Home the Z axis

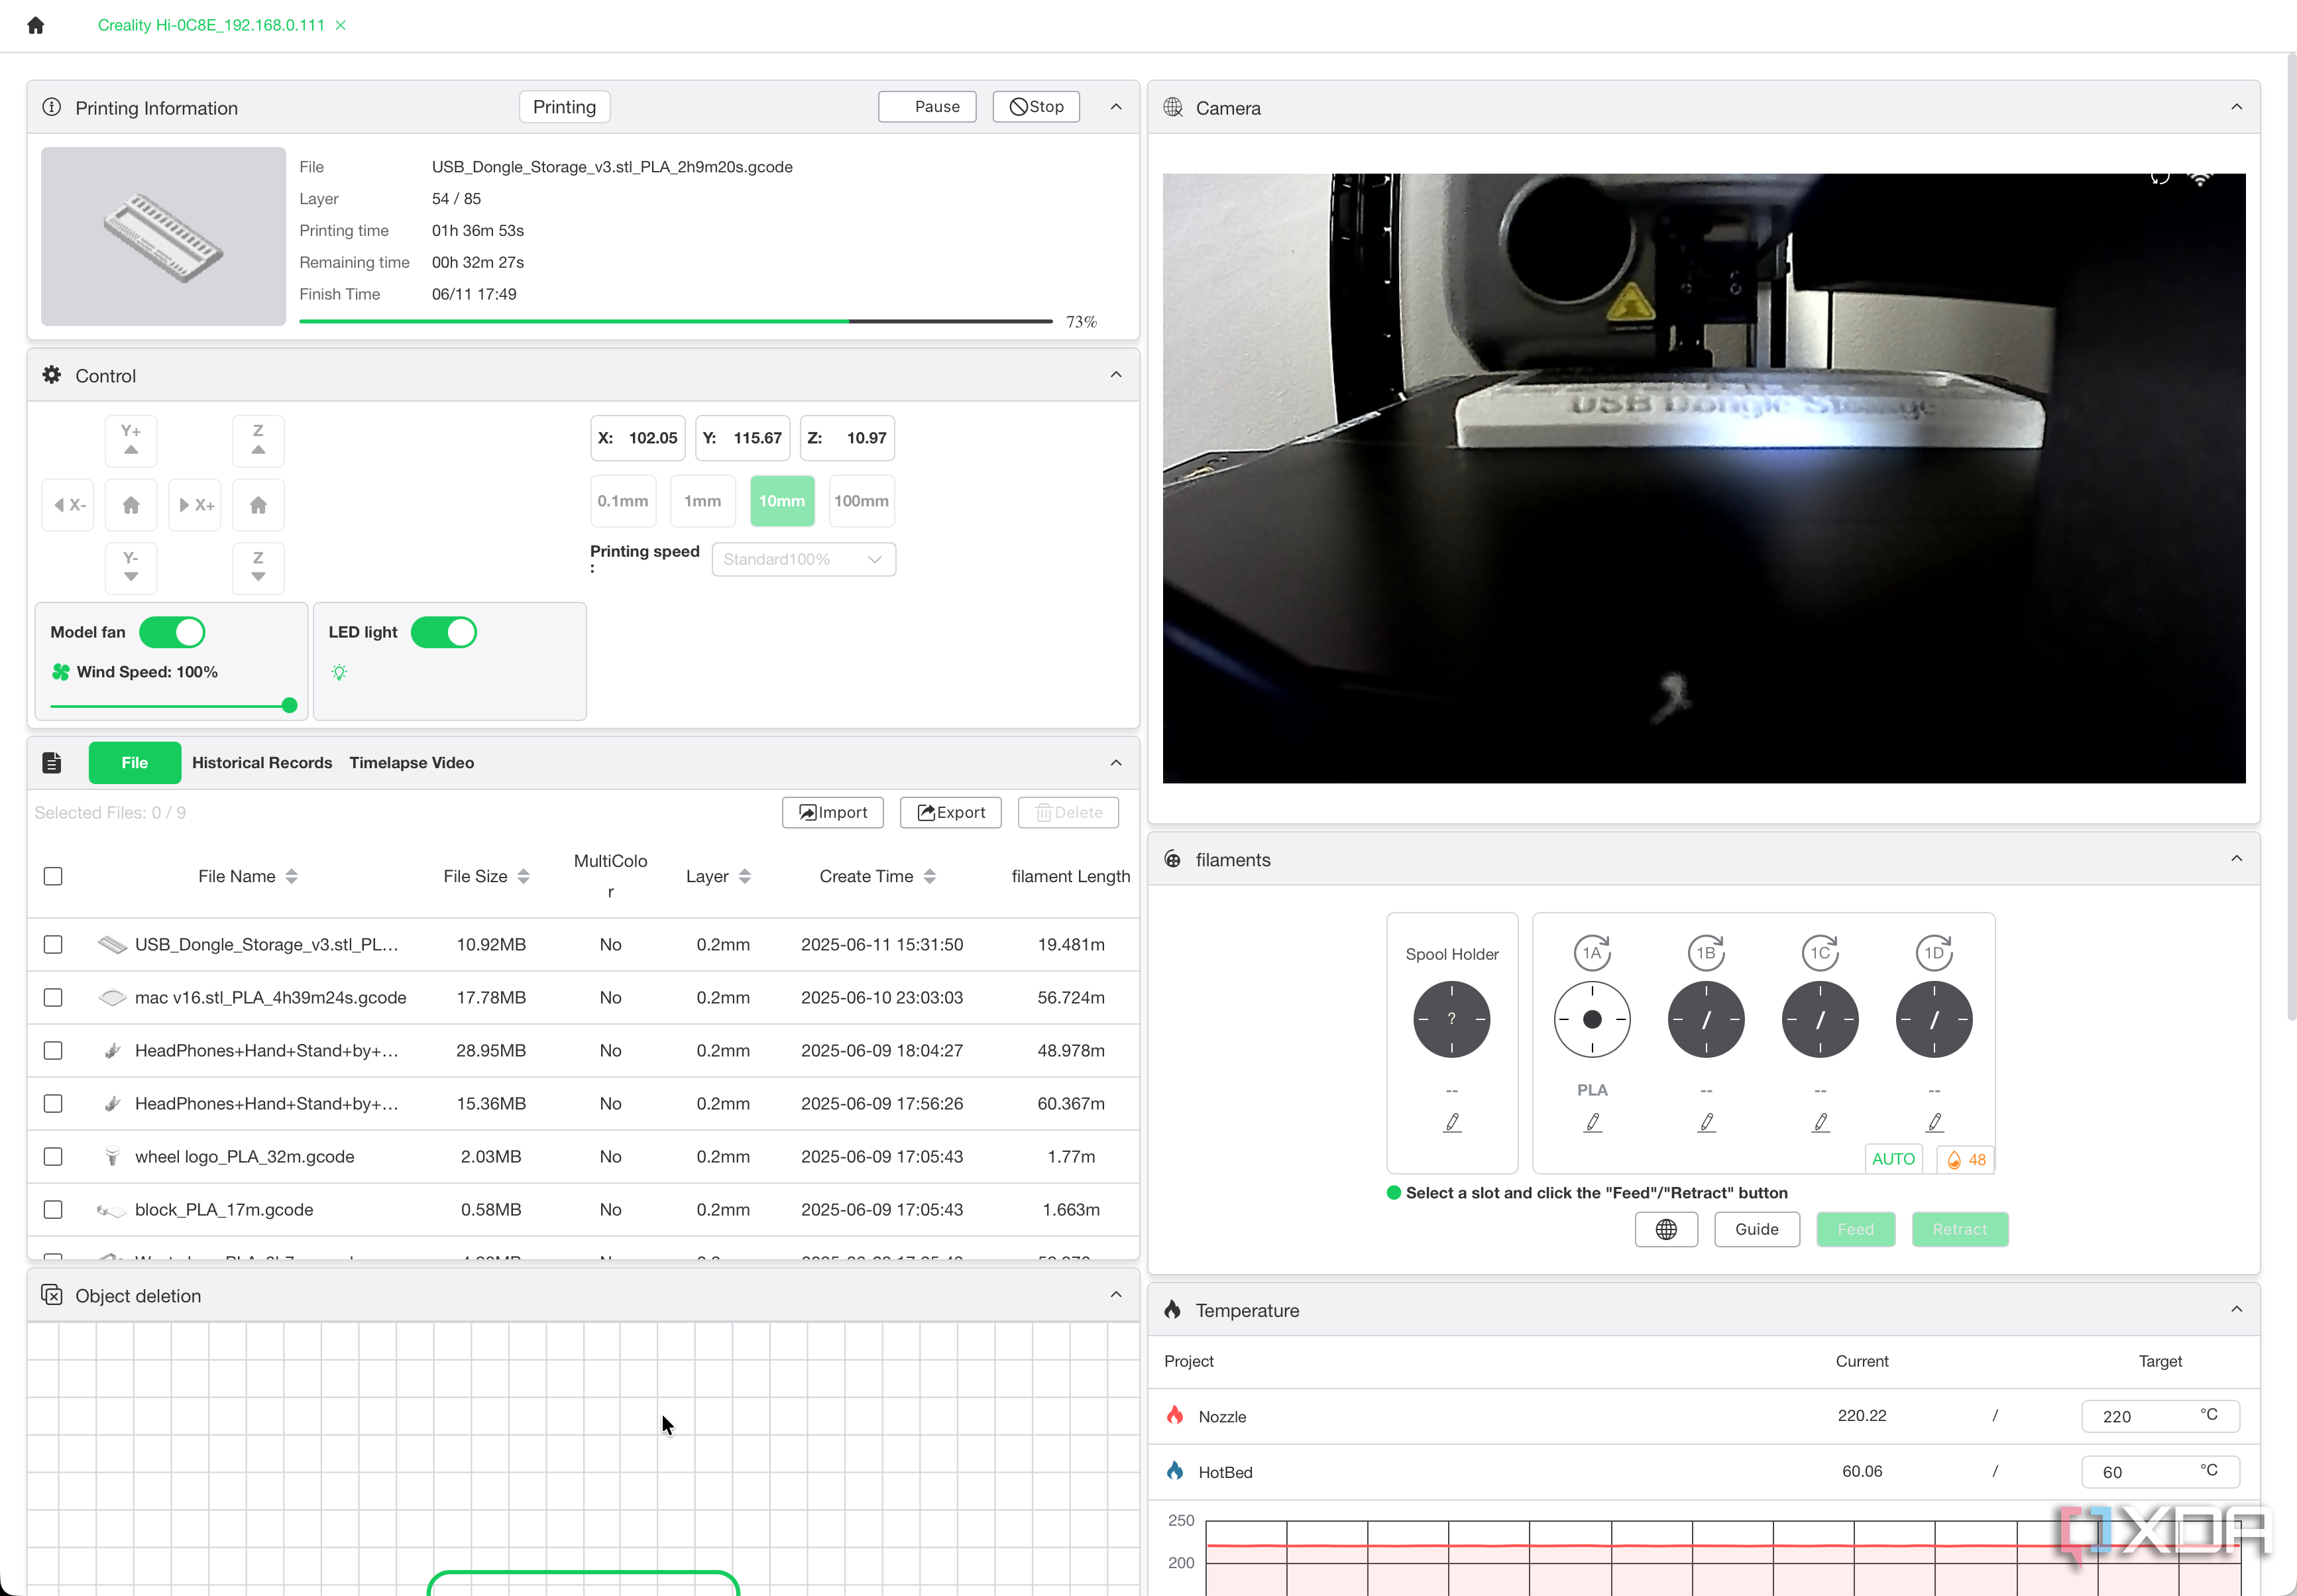click(x=258, y=505)
